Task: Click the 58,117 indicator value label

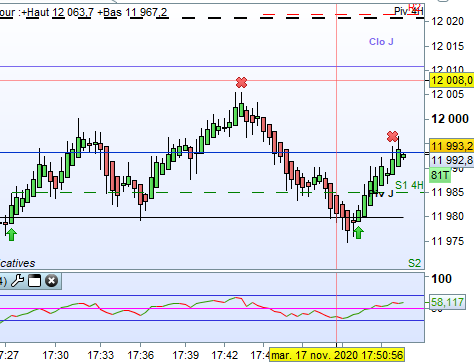Action: click(447, 302)
